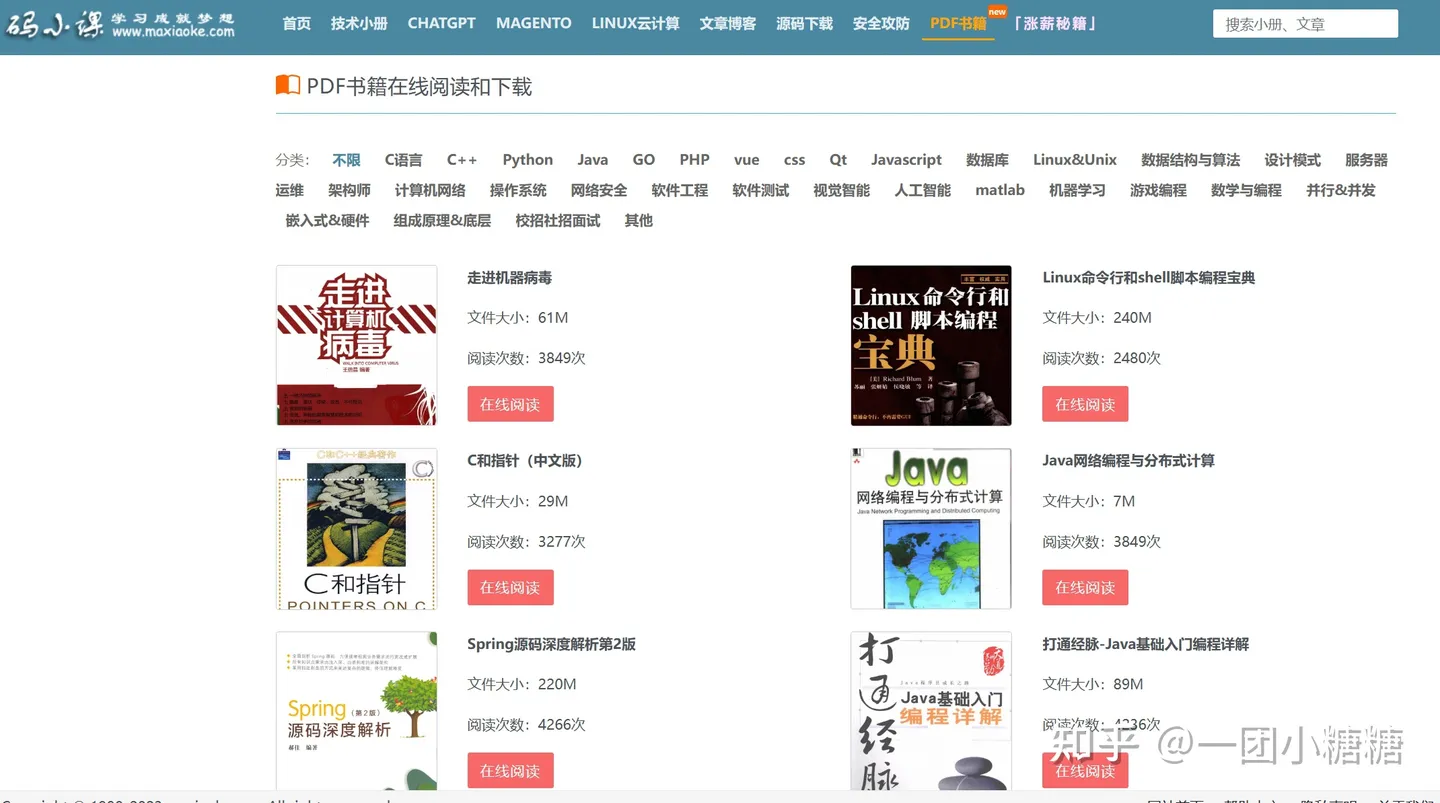The height and width of the screenshot is (803, 1440).
Task: Filter by 网络安全 category
Action: coord(599,190)
